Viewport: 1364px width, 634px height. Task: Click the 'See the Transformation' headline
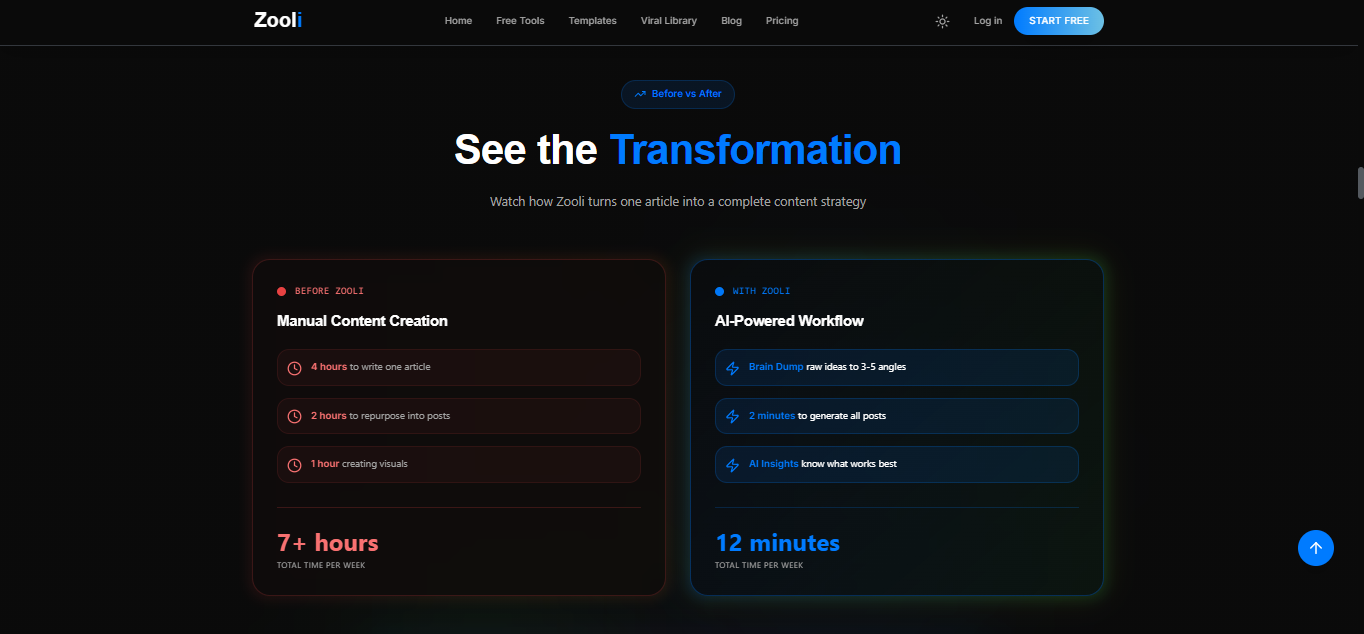pos(678,149)
